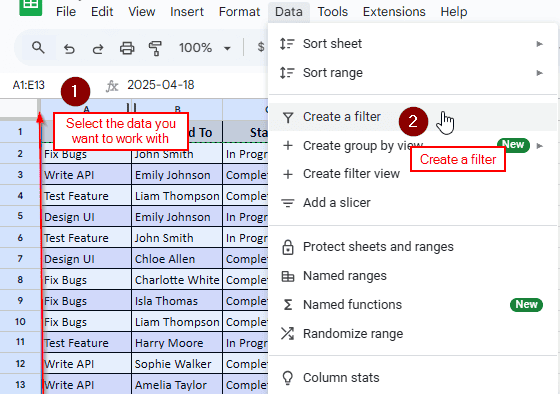Redo the last action

pos(98,48)
